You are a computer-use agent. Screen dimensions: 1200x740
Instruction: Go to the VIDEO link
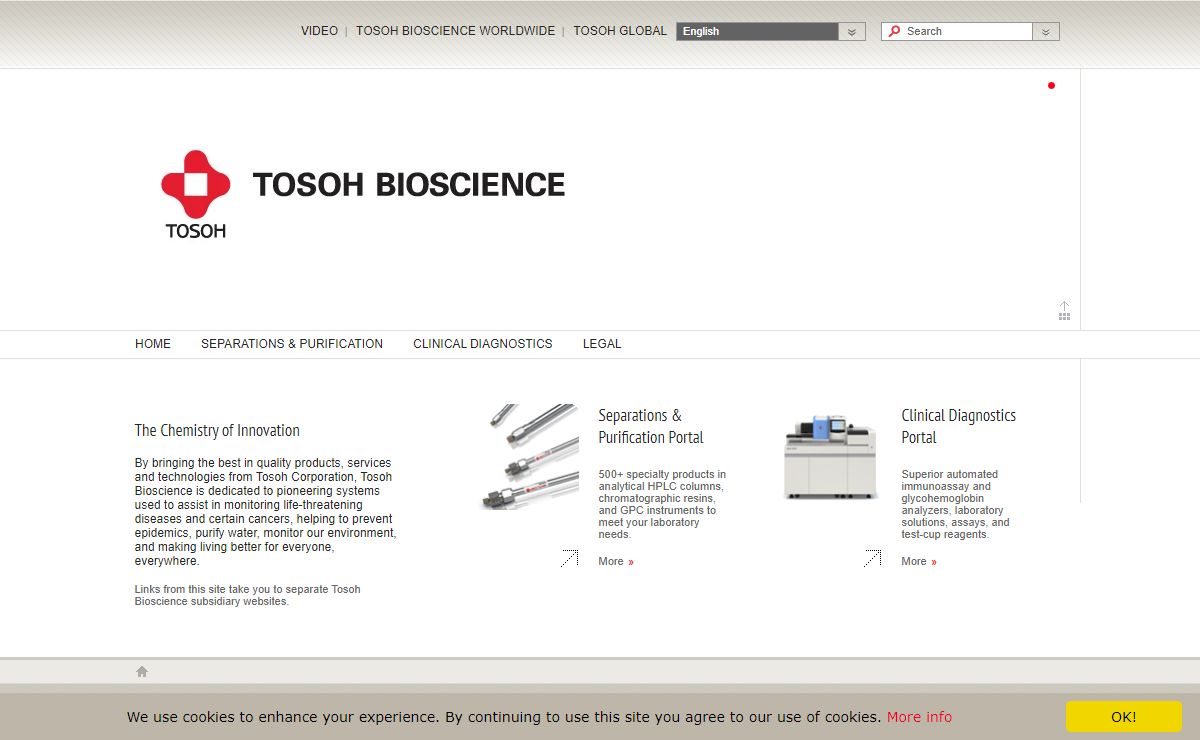point(320,31)
